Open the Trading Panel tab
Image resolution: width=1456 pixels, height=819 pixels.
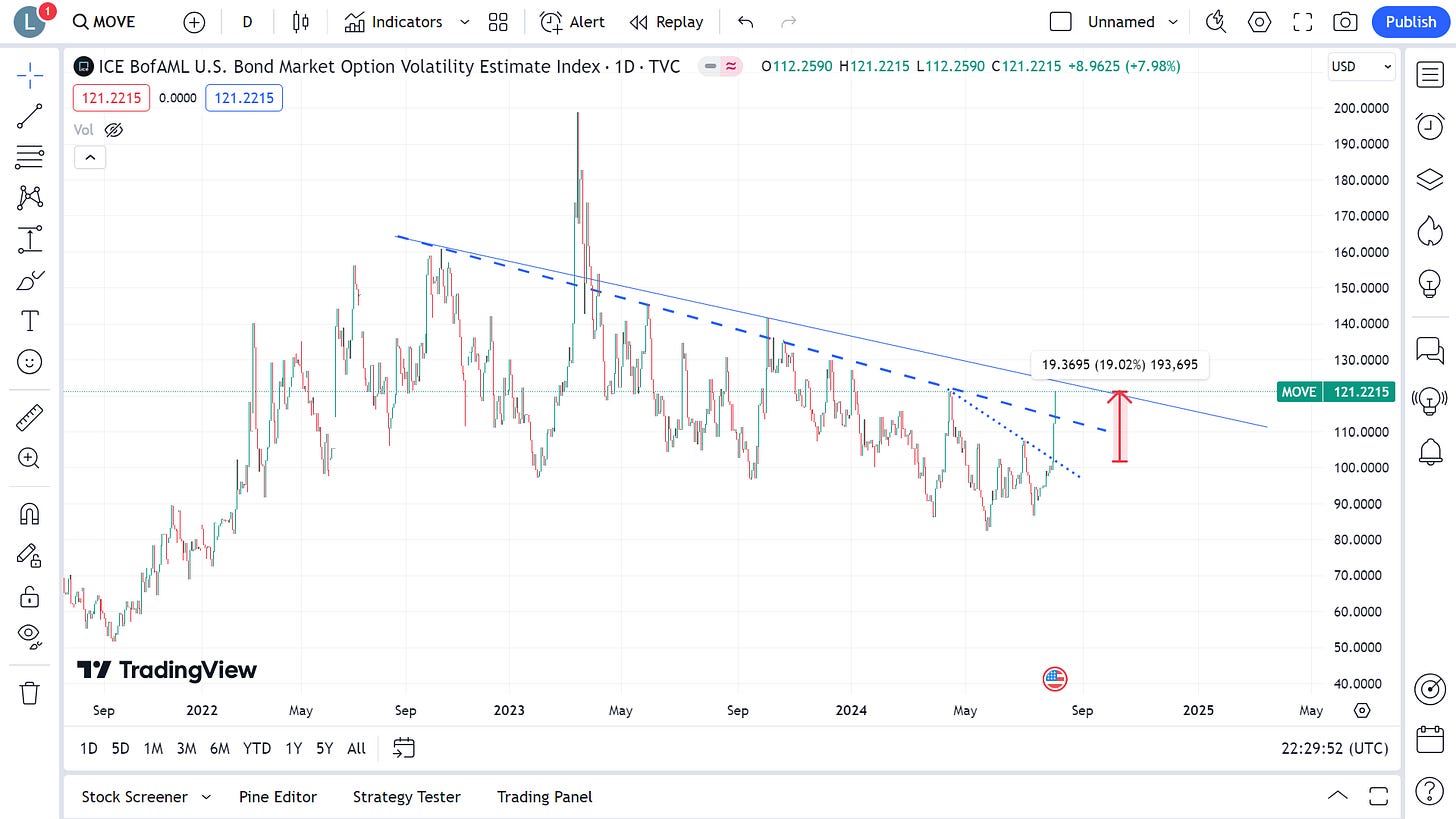pos(545,797)
